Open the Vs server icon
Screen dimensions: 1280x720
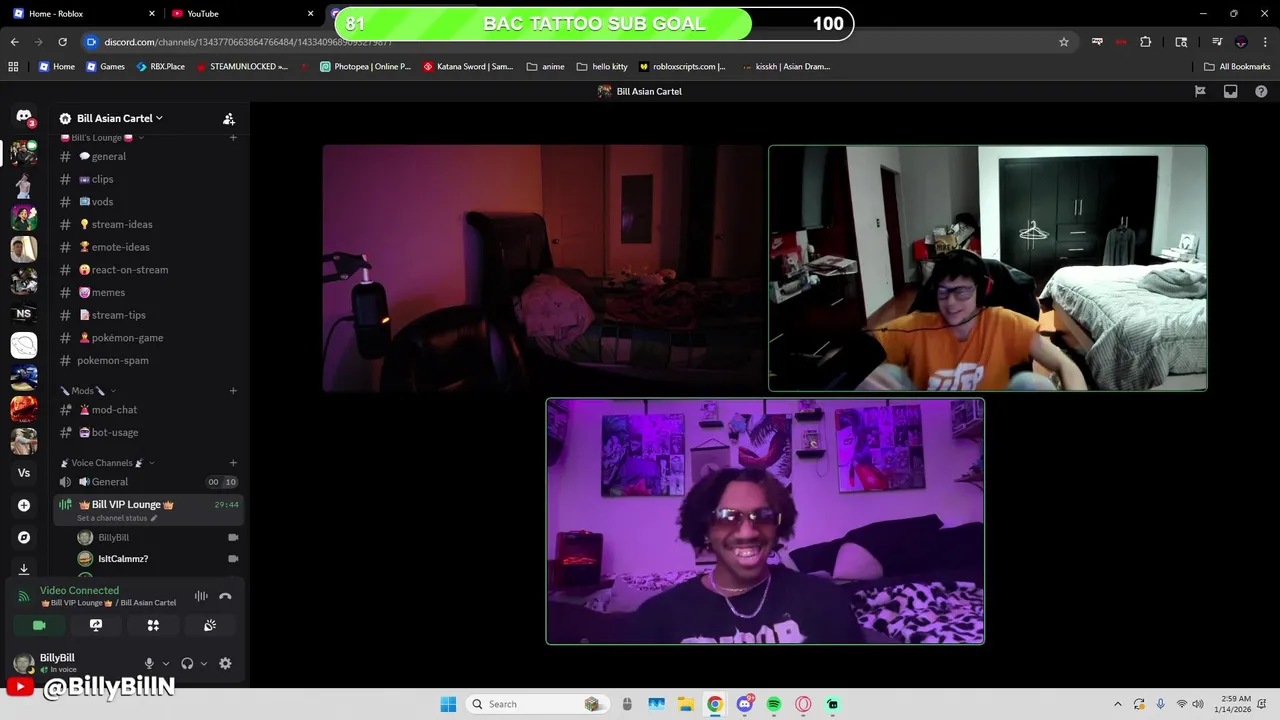24,473
